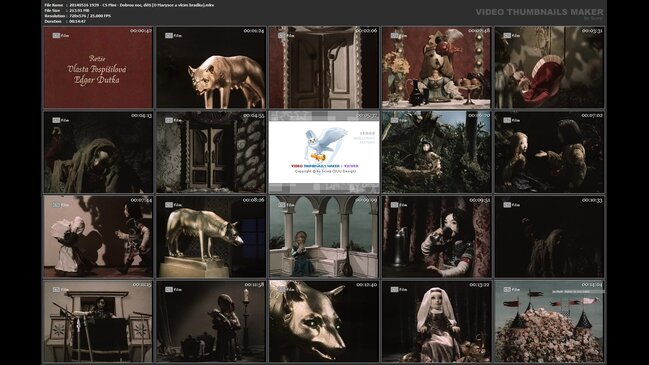Open the white-veiled puppet woman thumbnail
649x365 pixels.
tap(437, 322)
